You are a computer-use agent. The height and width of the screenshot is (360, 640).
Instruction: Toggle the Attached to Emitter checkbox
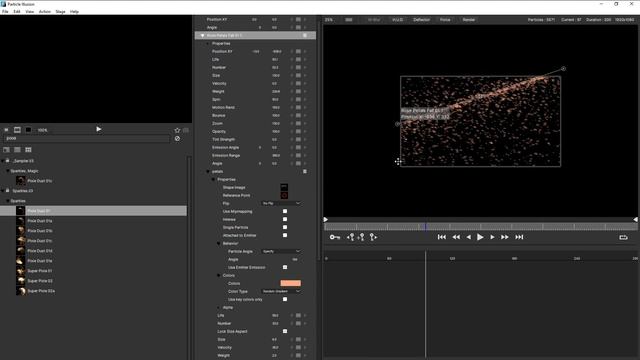[x=285, y=235]
